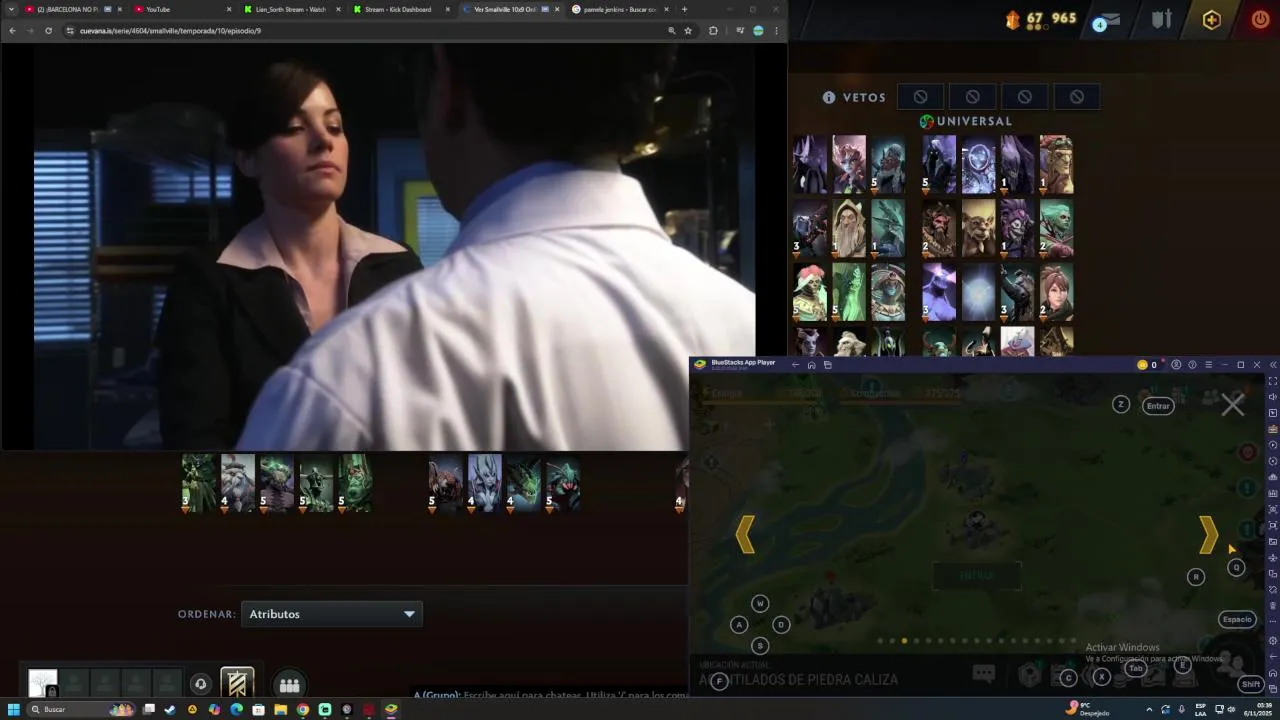Viewport: 1280px width, 720px height.
Task: Open the Chrome three-dot menu
Action: (776, 31)
